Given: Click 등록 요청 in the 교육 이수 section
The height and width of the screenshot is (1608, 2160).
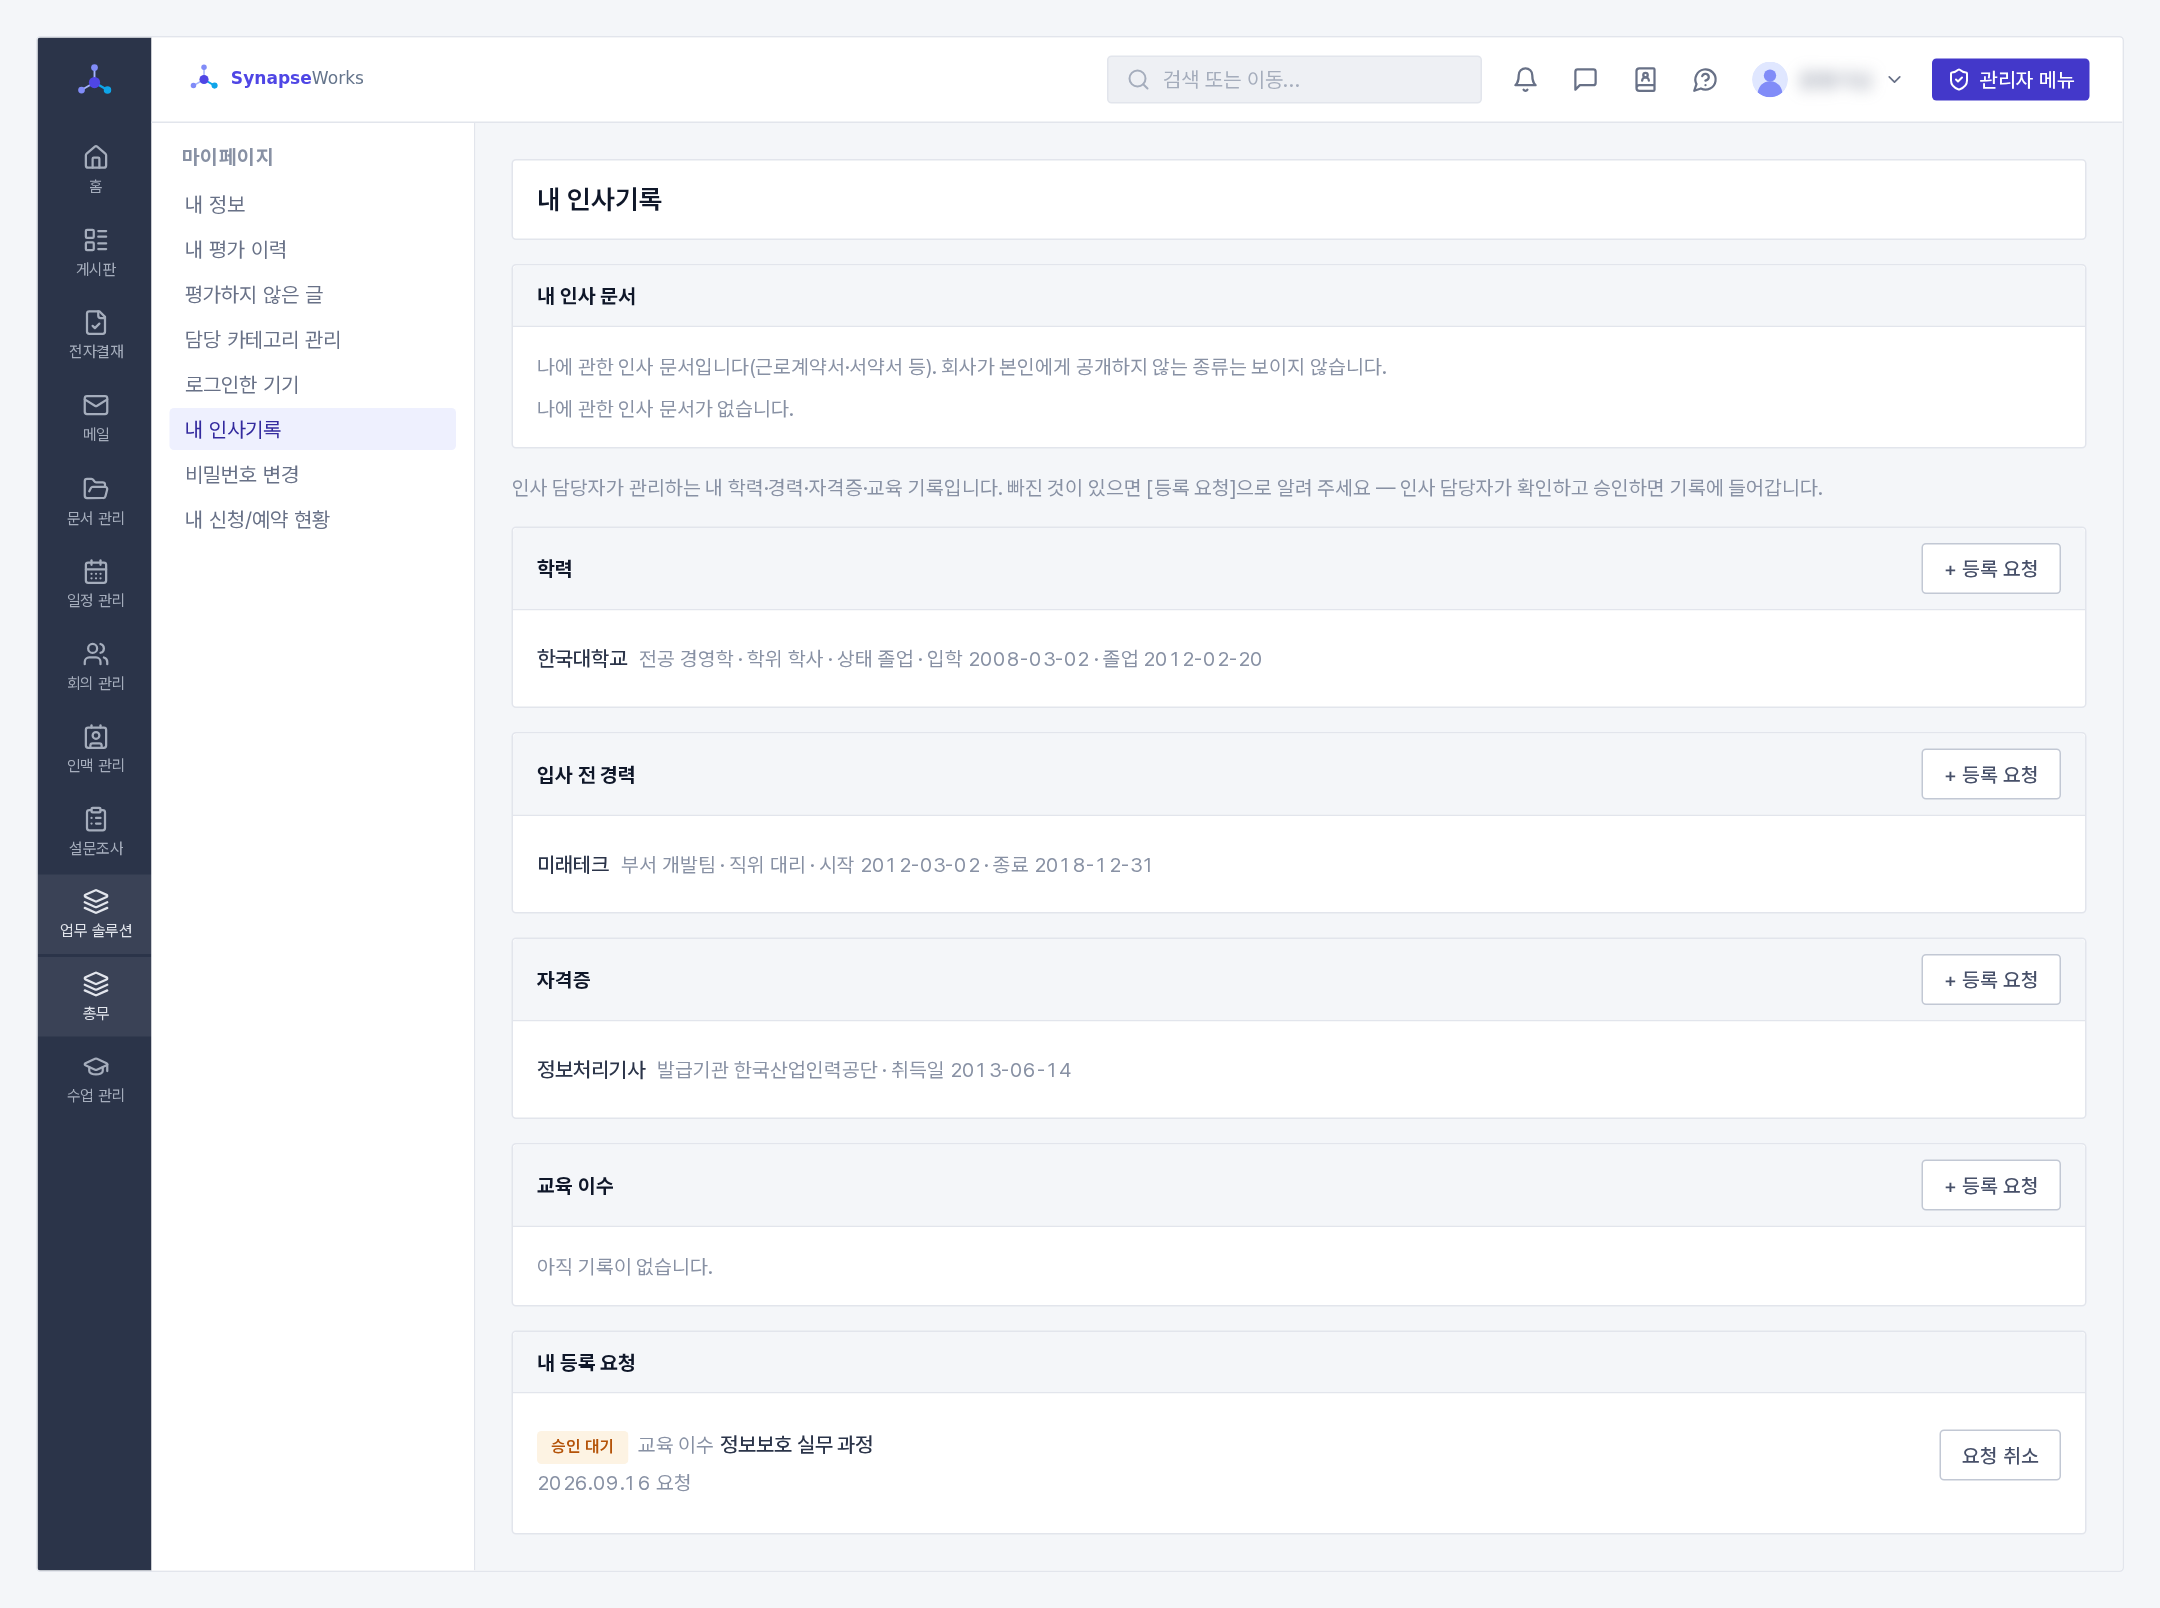Looking at the screenshot, I should (x=1990, y=1185).
